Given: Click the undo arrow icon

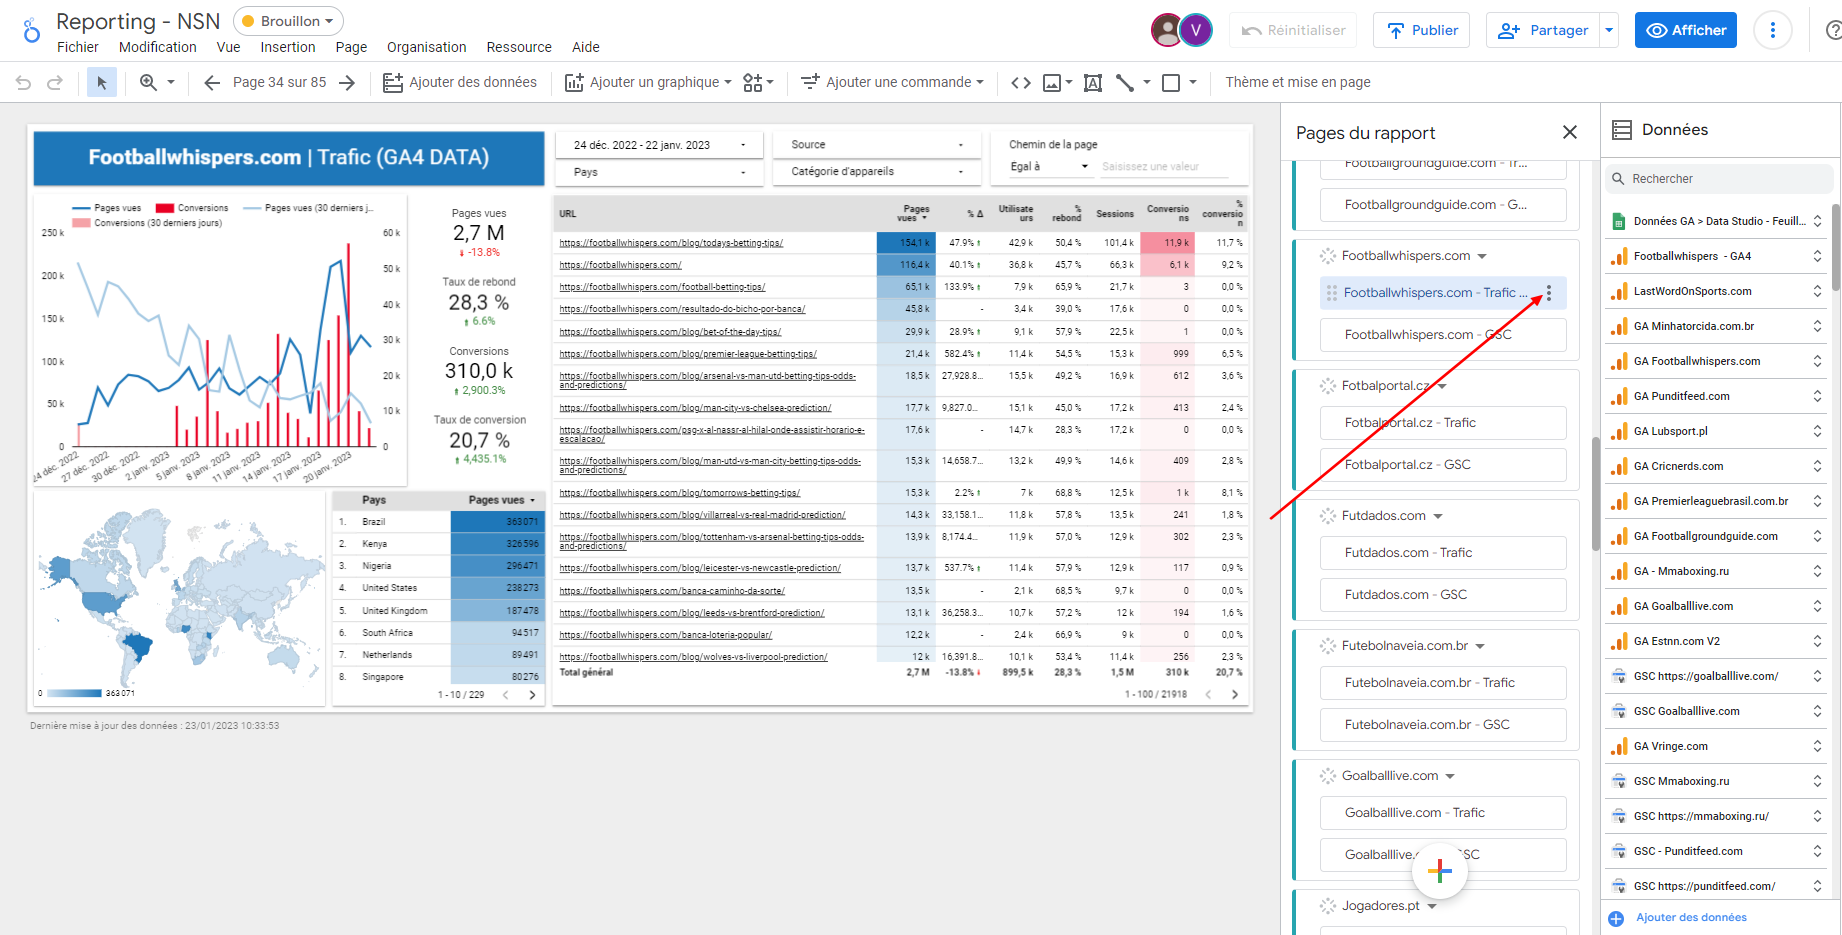Looking at the screenshot, I should point(24,83).
